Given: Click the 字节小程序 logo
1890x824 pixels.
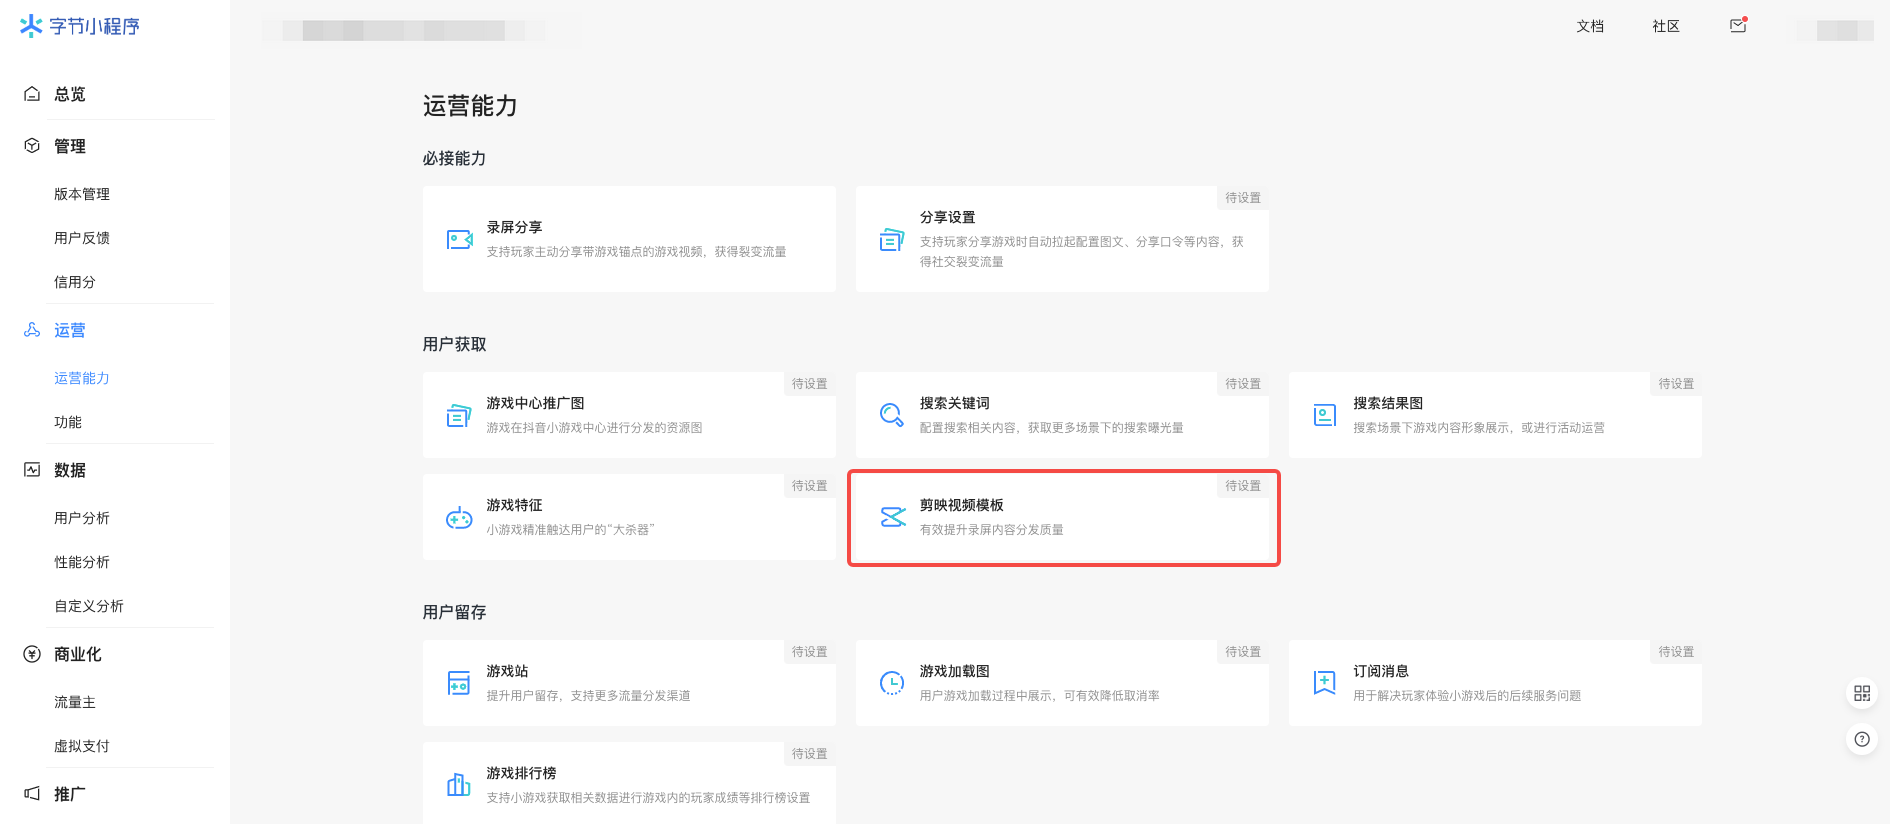Looking at the screenshot, I should pos(80,26).
